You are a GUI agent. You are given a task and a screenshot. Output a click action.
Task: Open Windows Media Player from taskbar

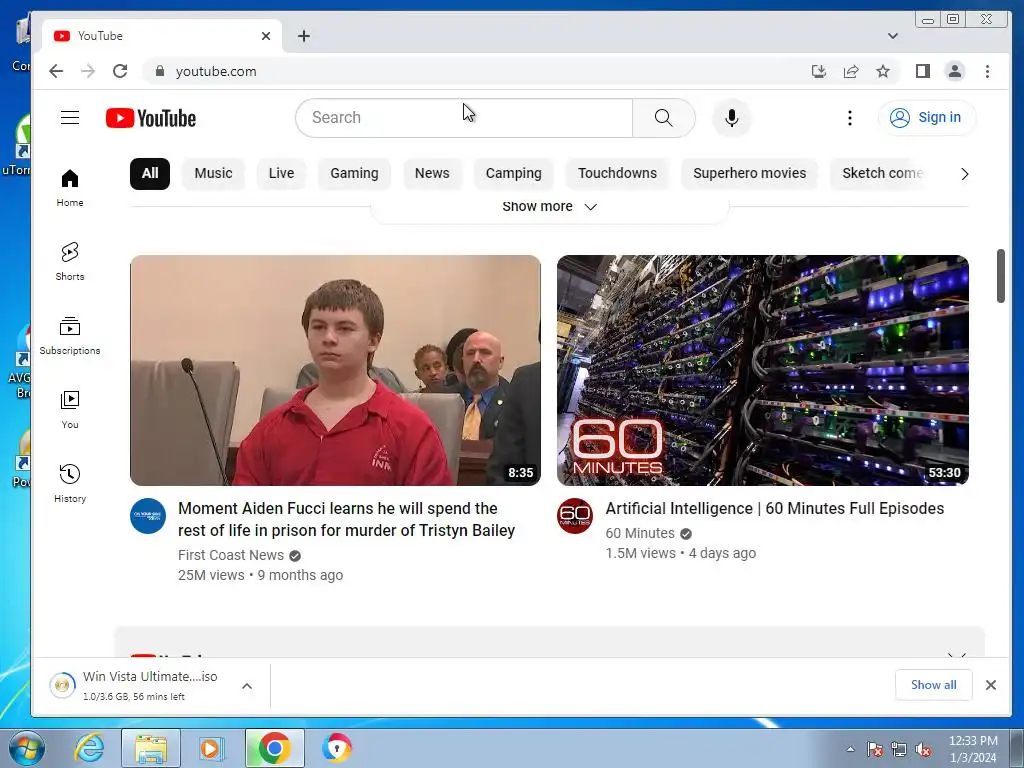tap(212, 748)
